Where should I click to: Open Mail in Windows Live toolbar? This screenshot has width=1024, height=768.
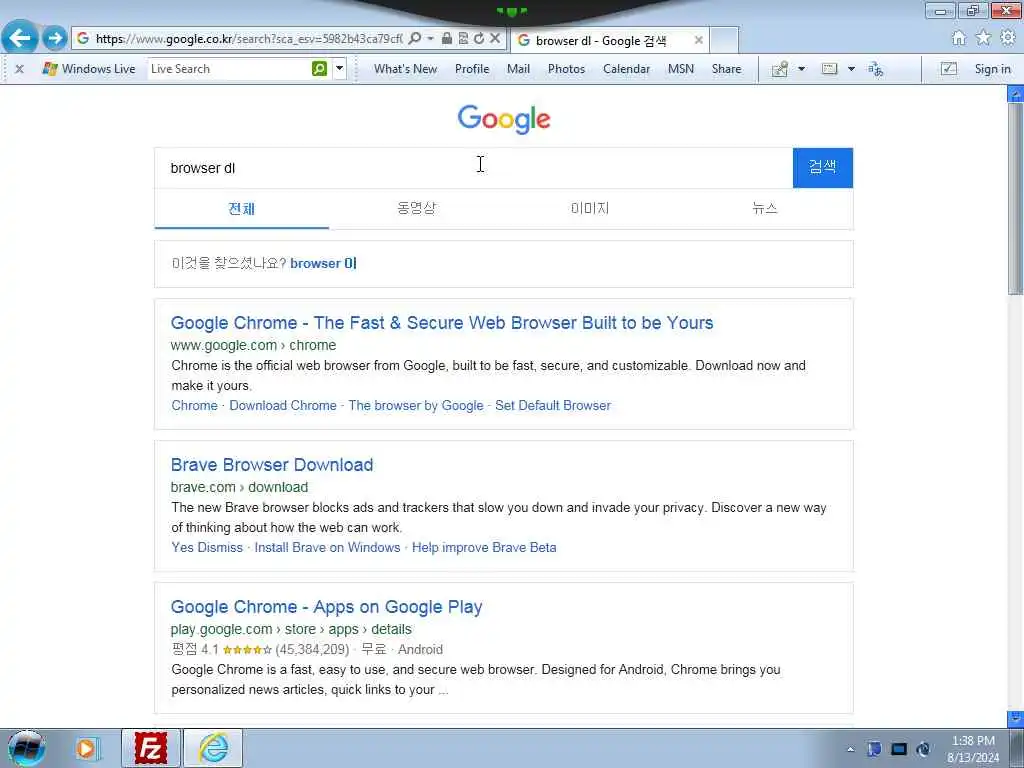coord(519,69)
